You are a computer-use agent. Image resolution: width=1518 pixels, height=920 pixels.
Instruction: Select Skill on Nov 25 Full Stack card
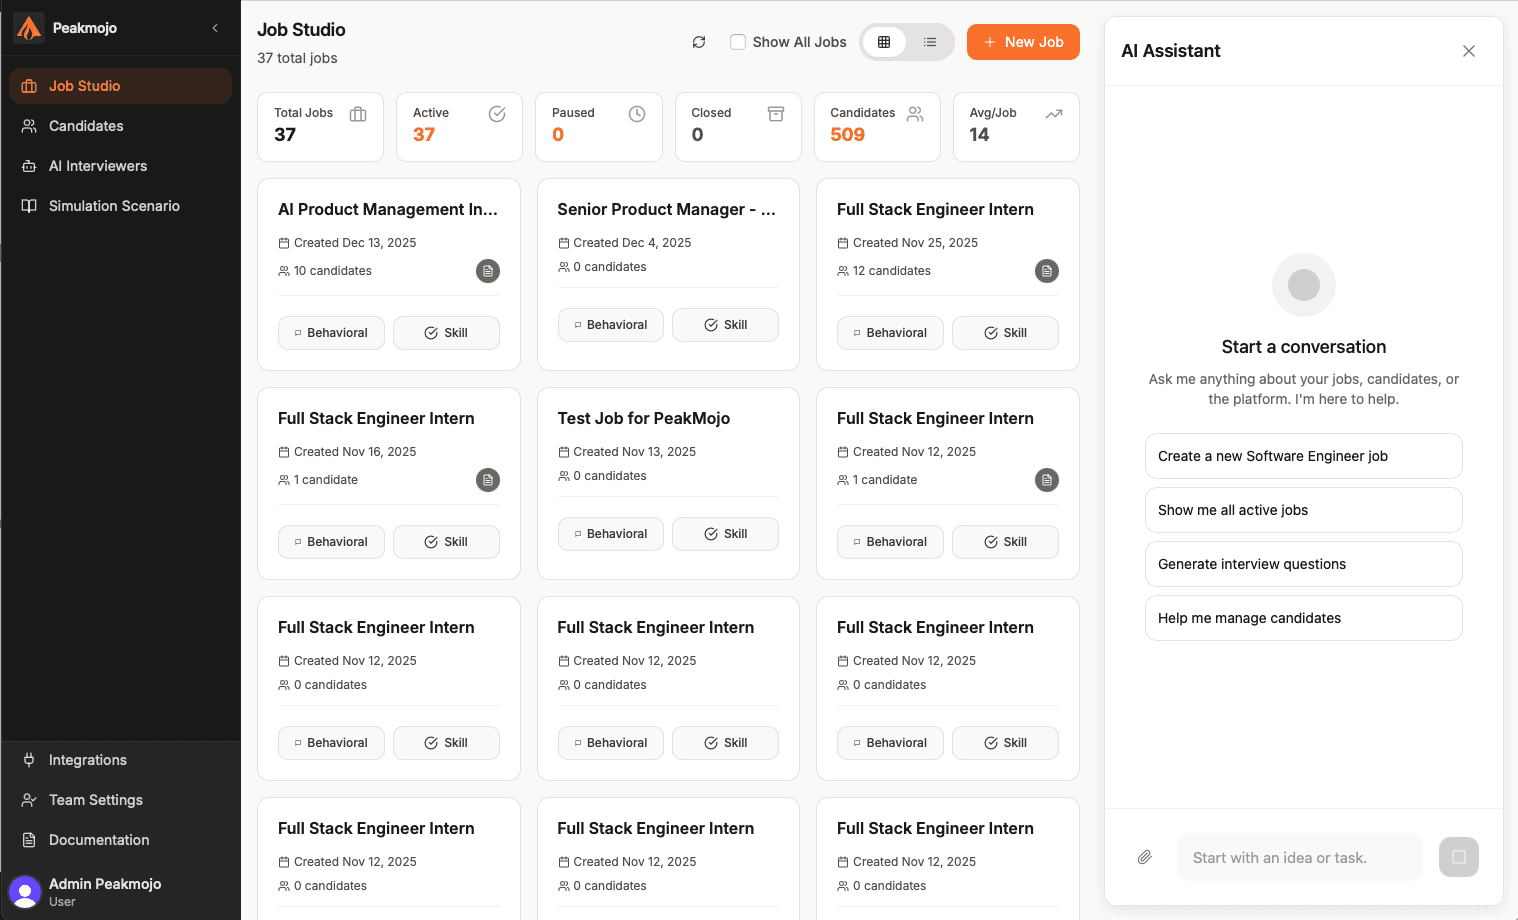tap(1005, 333)
